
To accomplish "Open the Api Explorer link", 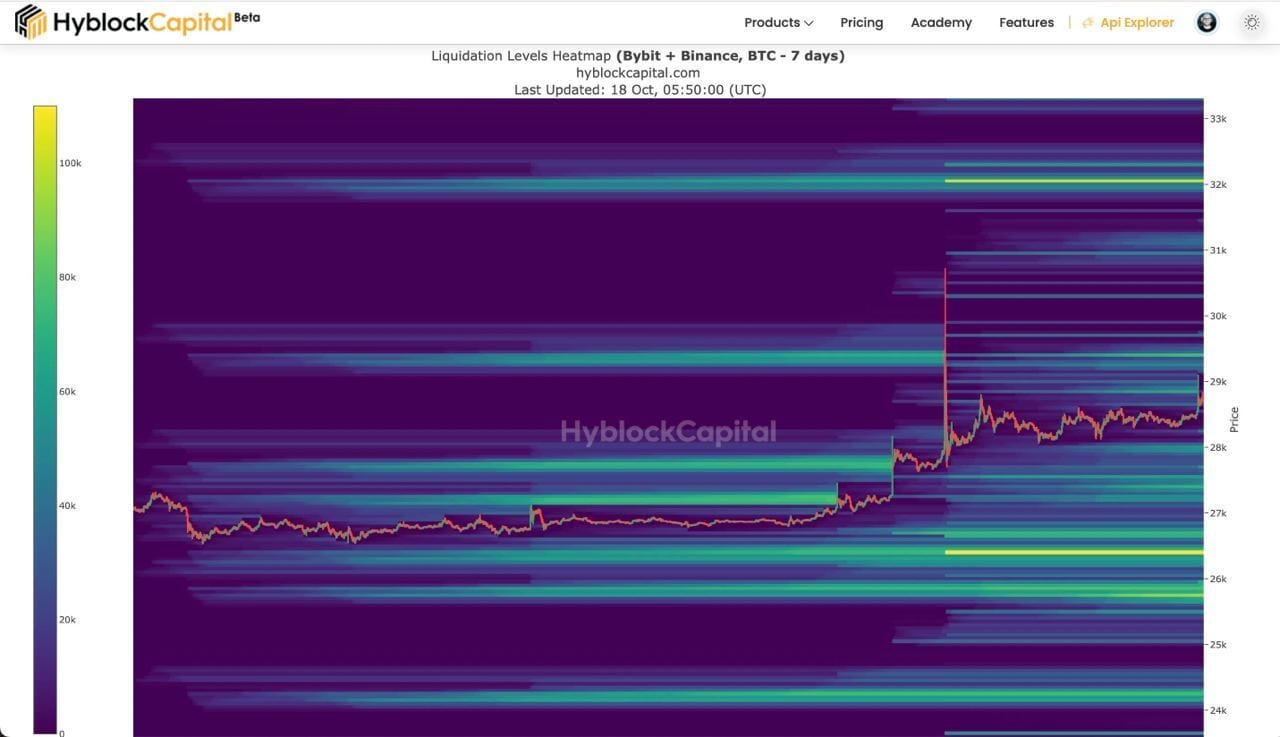I will (x=1128, y=22).
